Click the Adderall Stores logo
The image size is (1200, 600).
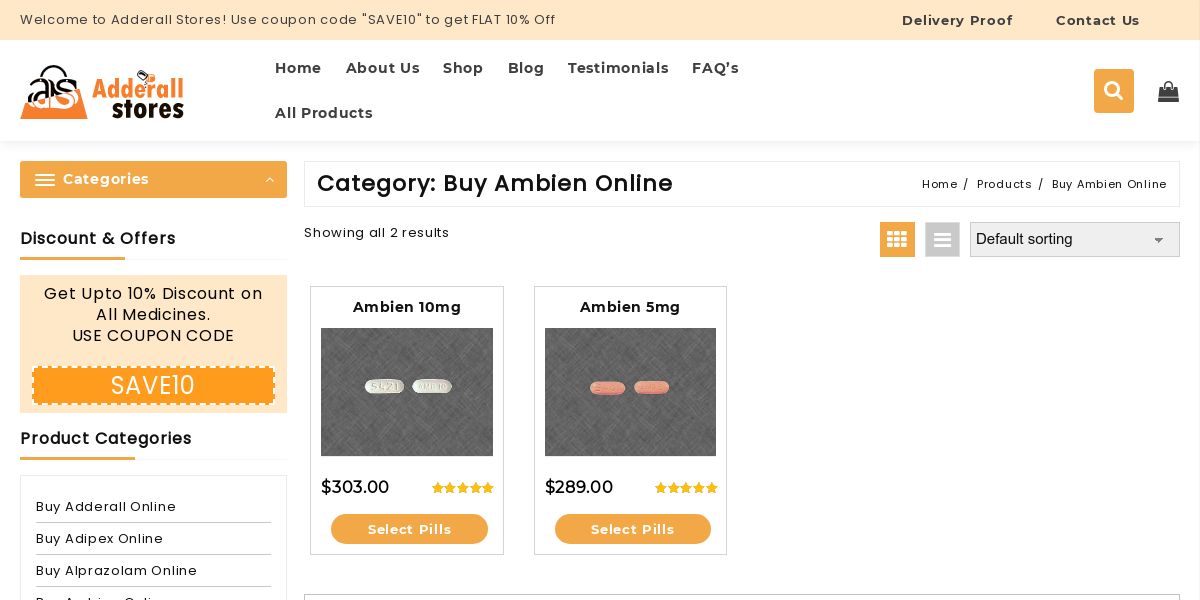click(102, 92)
